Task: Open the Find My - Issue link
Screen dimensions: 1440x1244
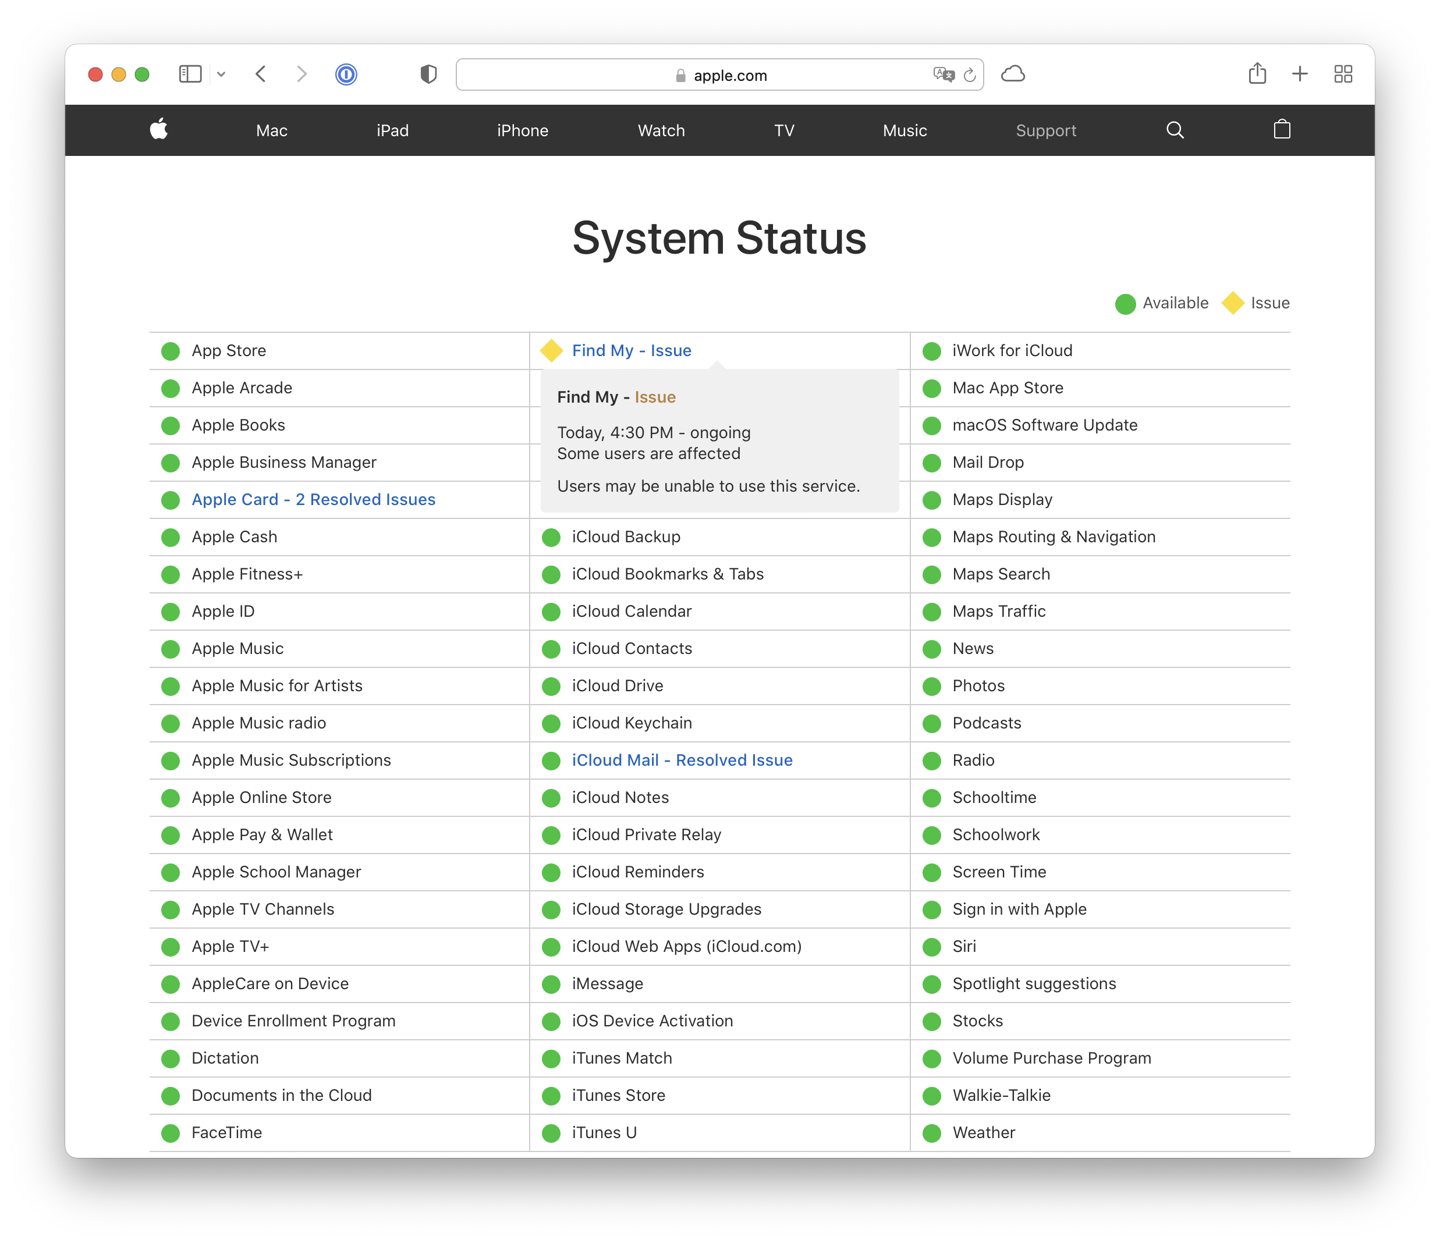Action: (631, 350)
